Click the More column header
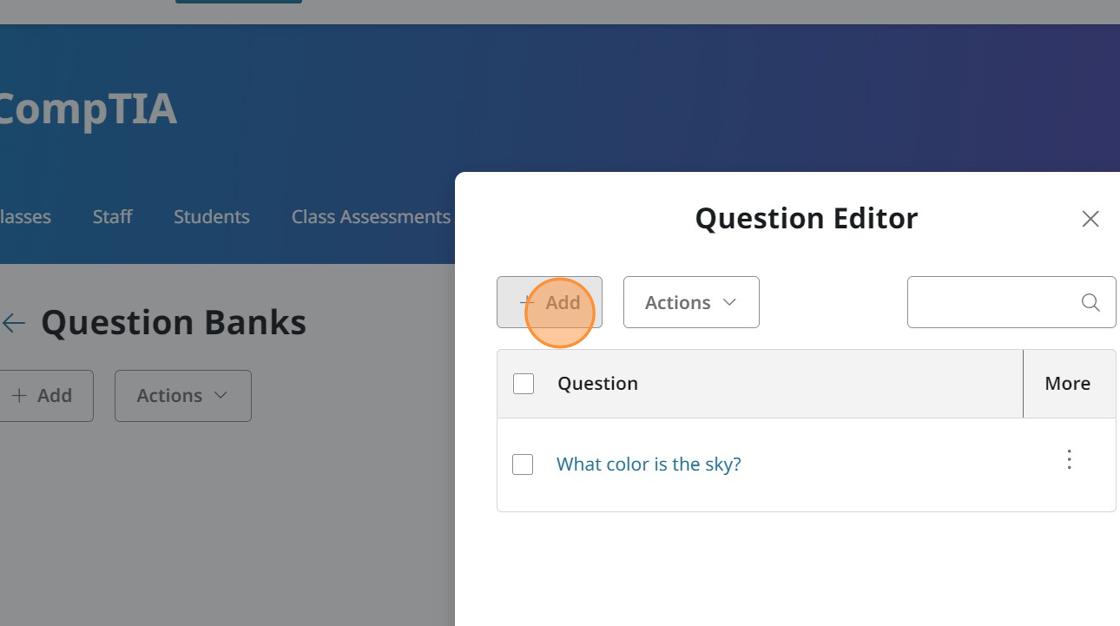1120x626 pixels. click(1067, 384)
